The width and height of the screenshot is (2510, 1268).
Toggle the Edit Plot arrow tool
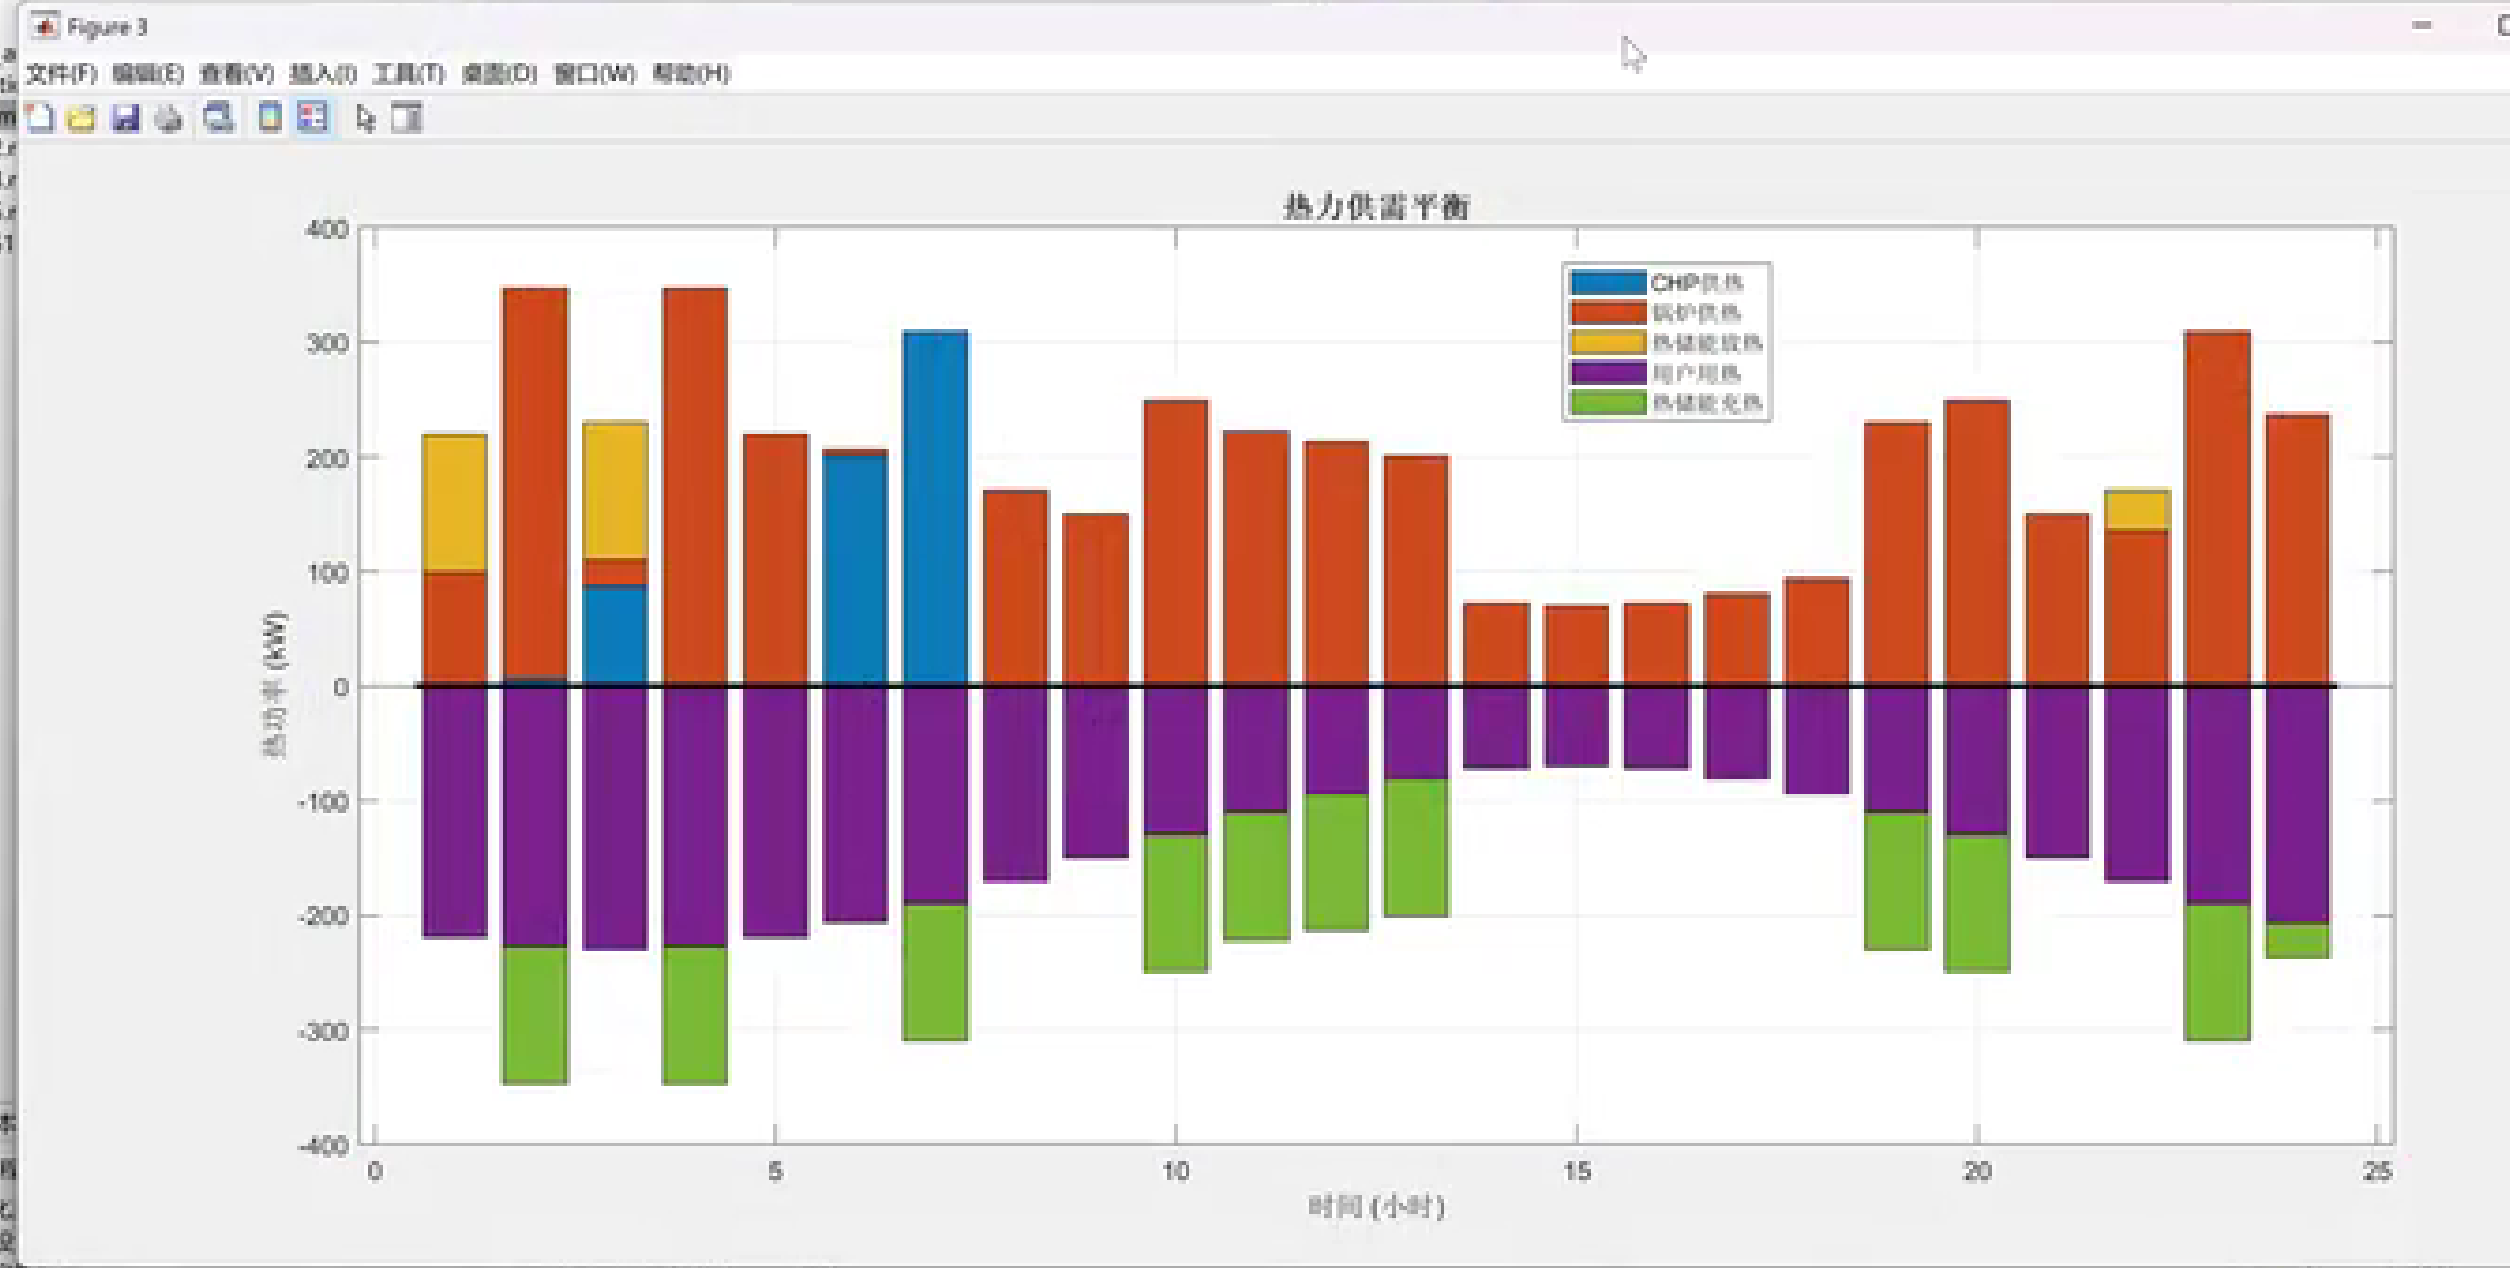[365, 118]
